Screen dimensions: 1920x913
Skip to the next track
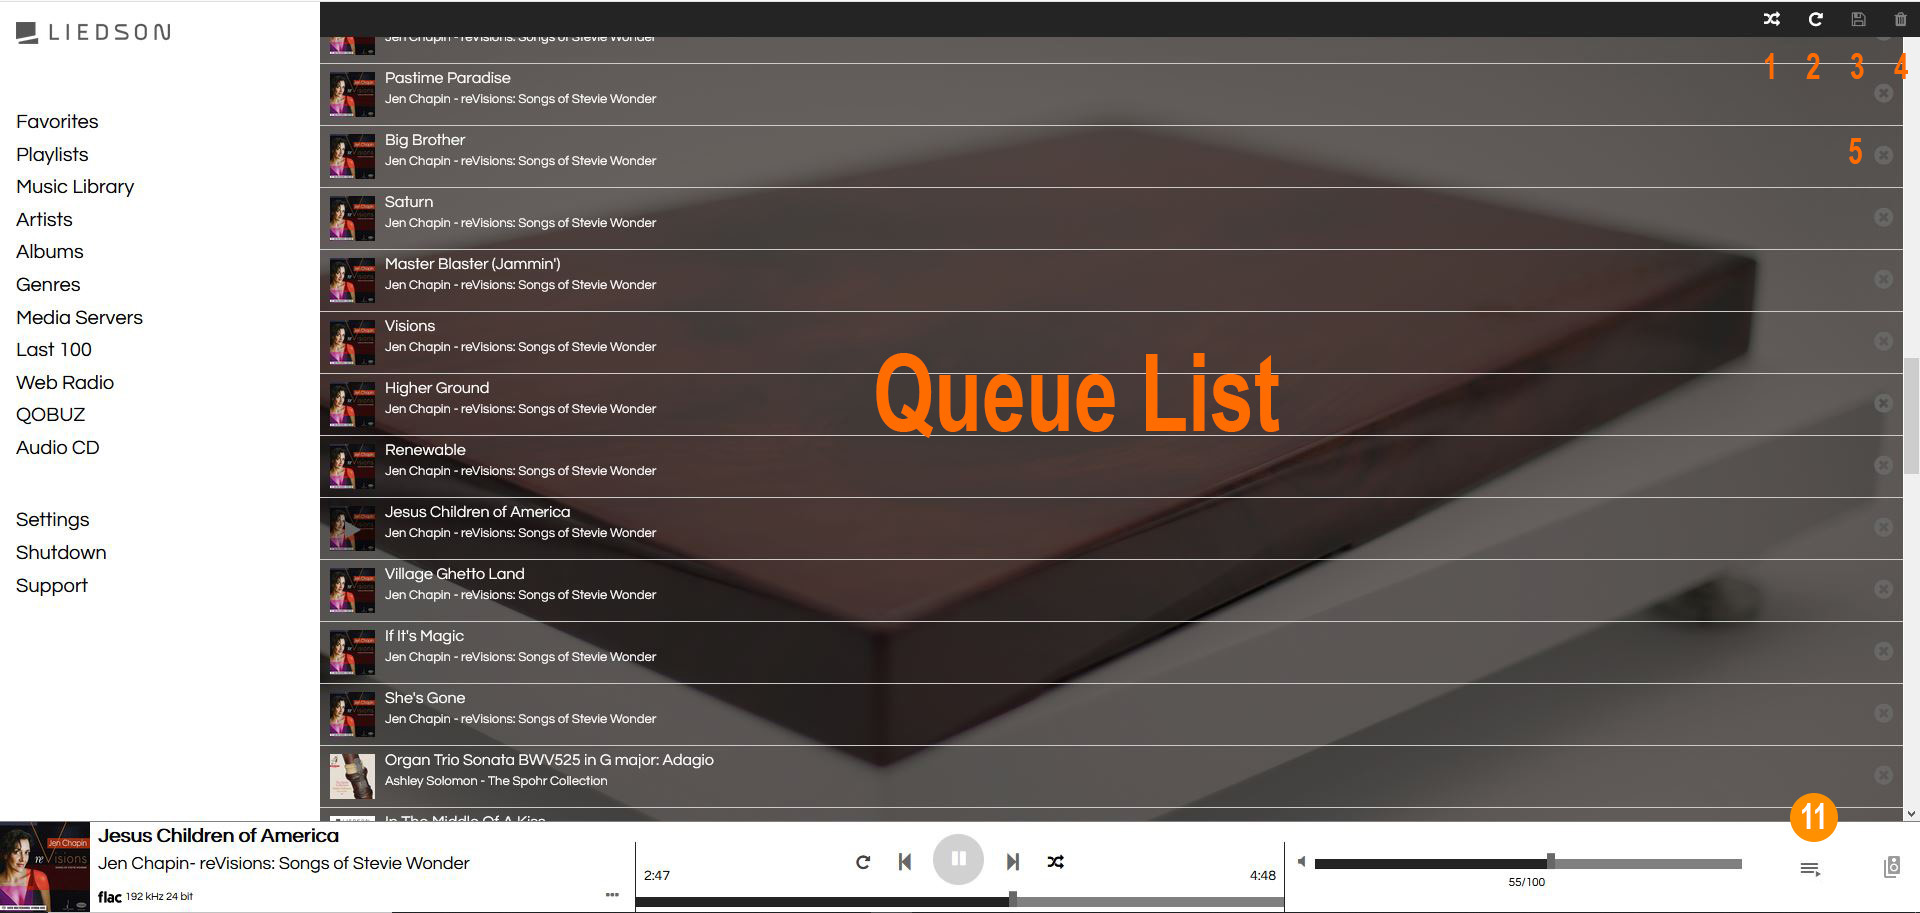[x=1012, y=861]
